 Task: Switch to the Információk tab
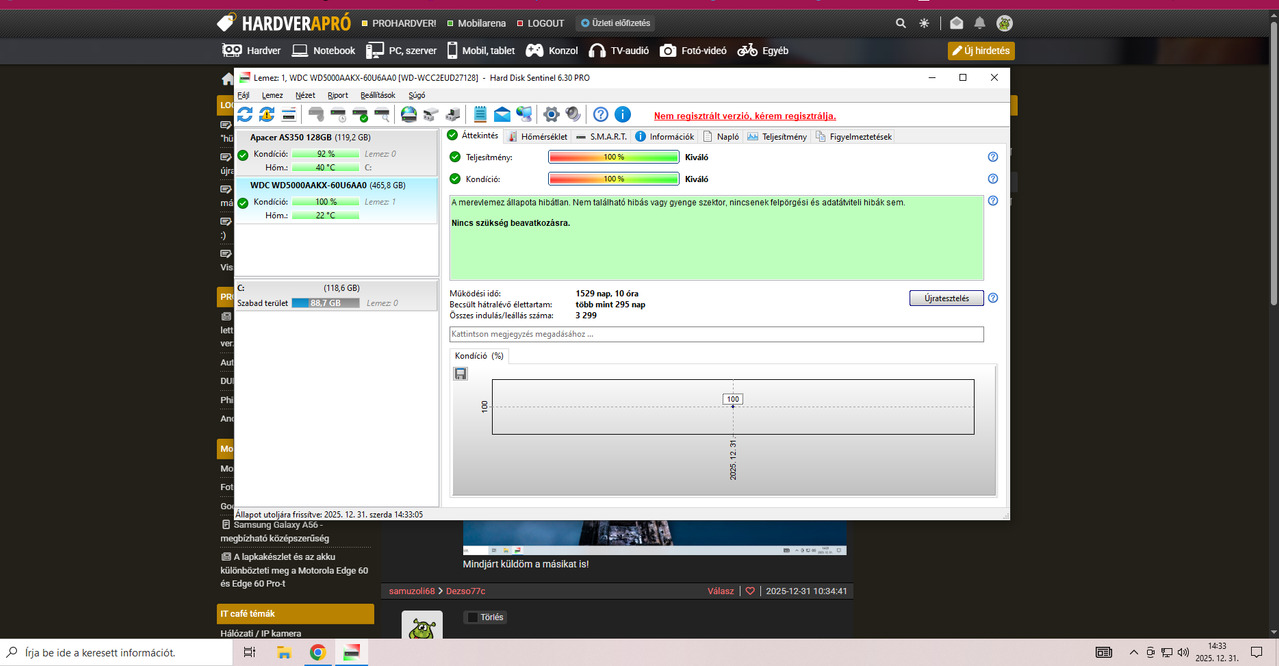coord(665,136)
